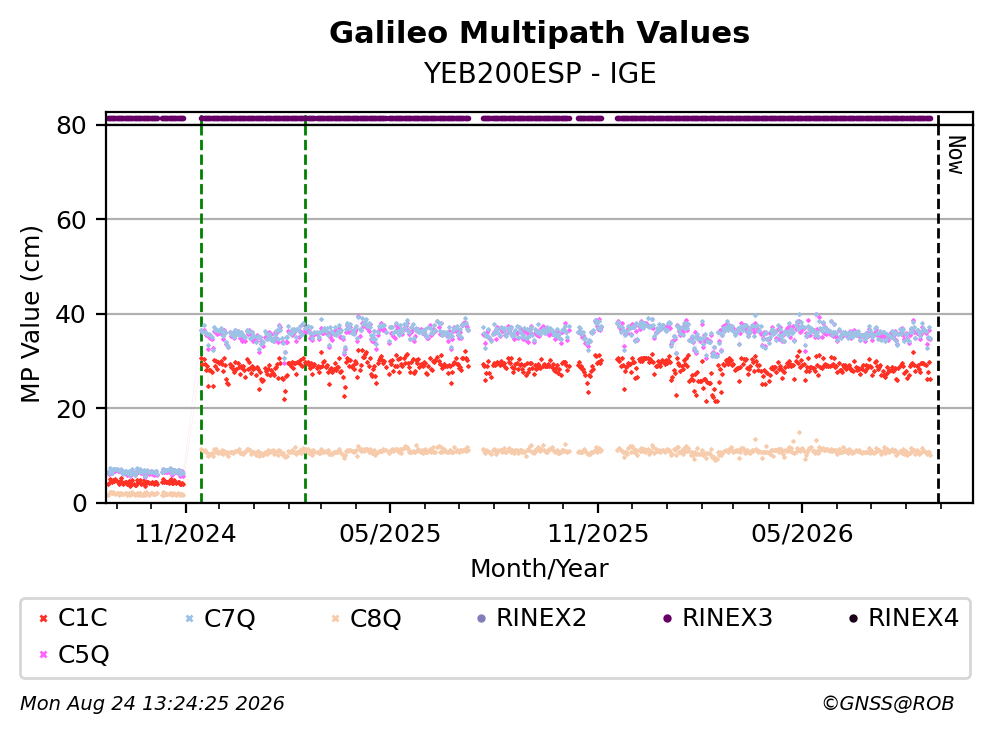Click the MP Value (cm) axis label
993x734 pixels.
30,314
